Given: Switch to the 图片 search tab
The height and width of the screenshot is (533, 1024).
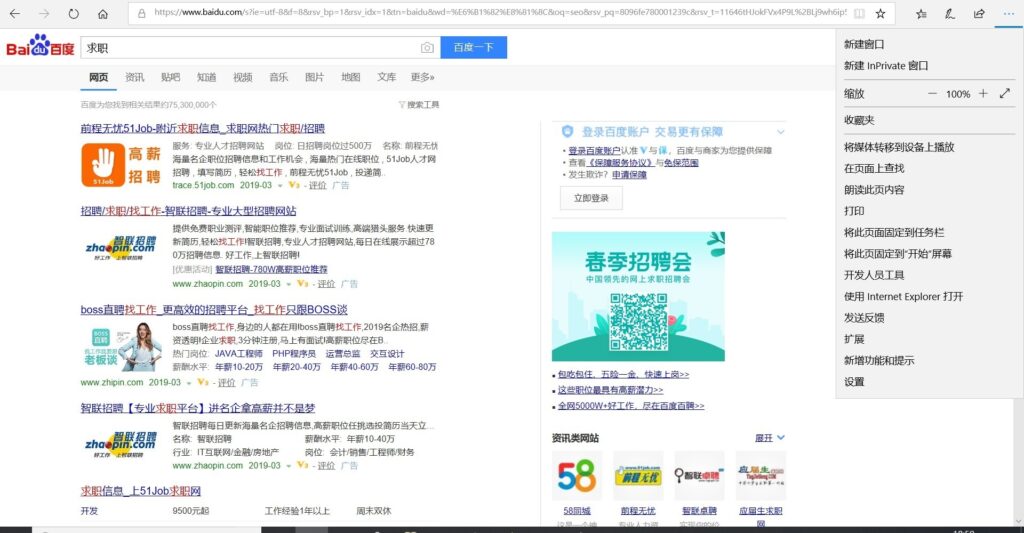Looking at the screenshot, I should click(314, 77).
